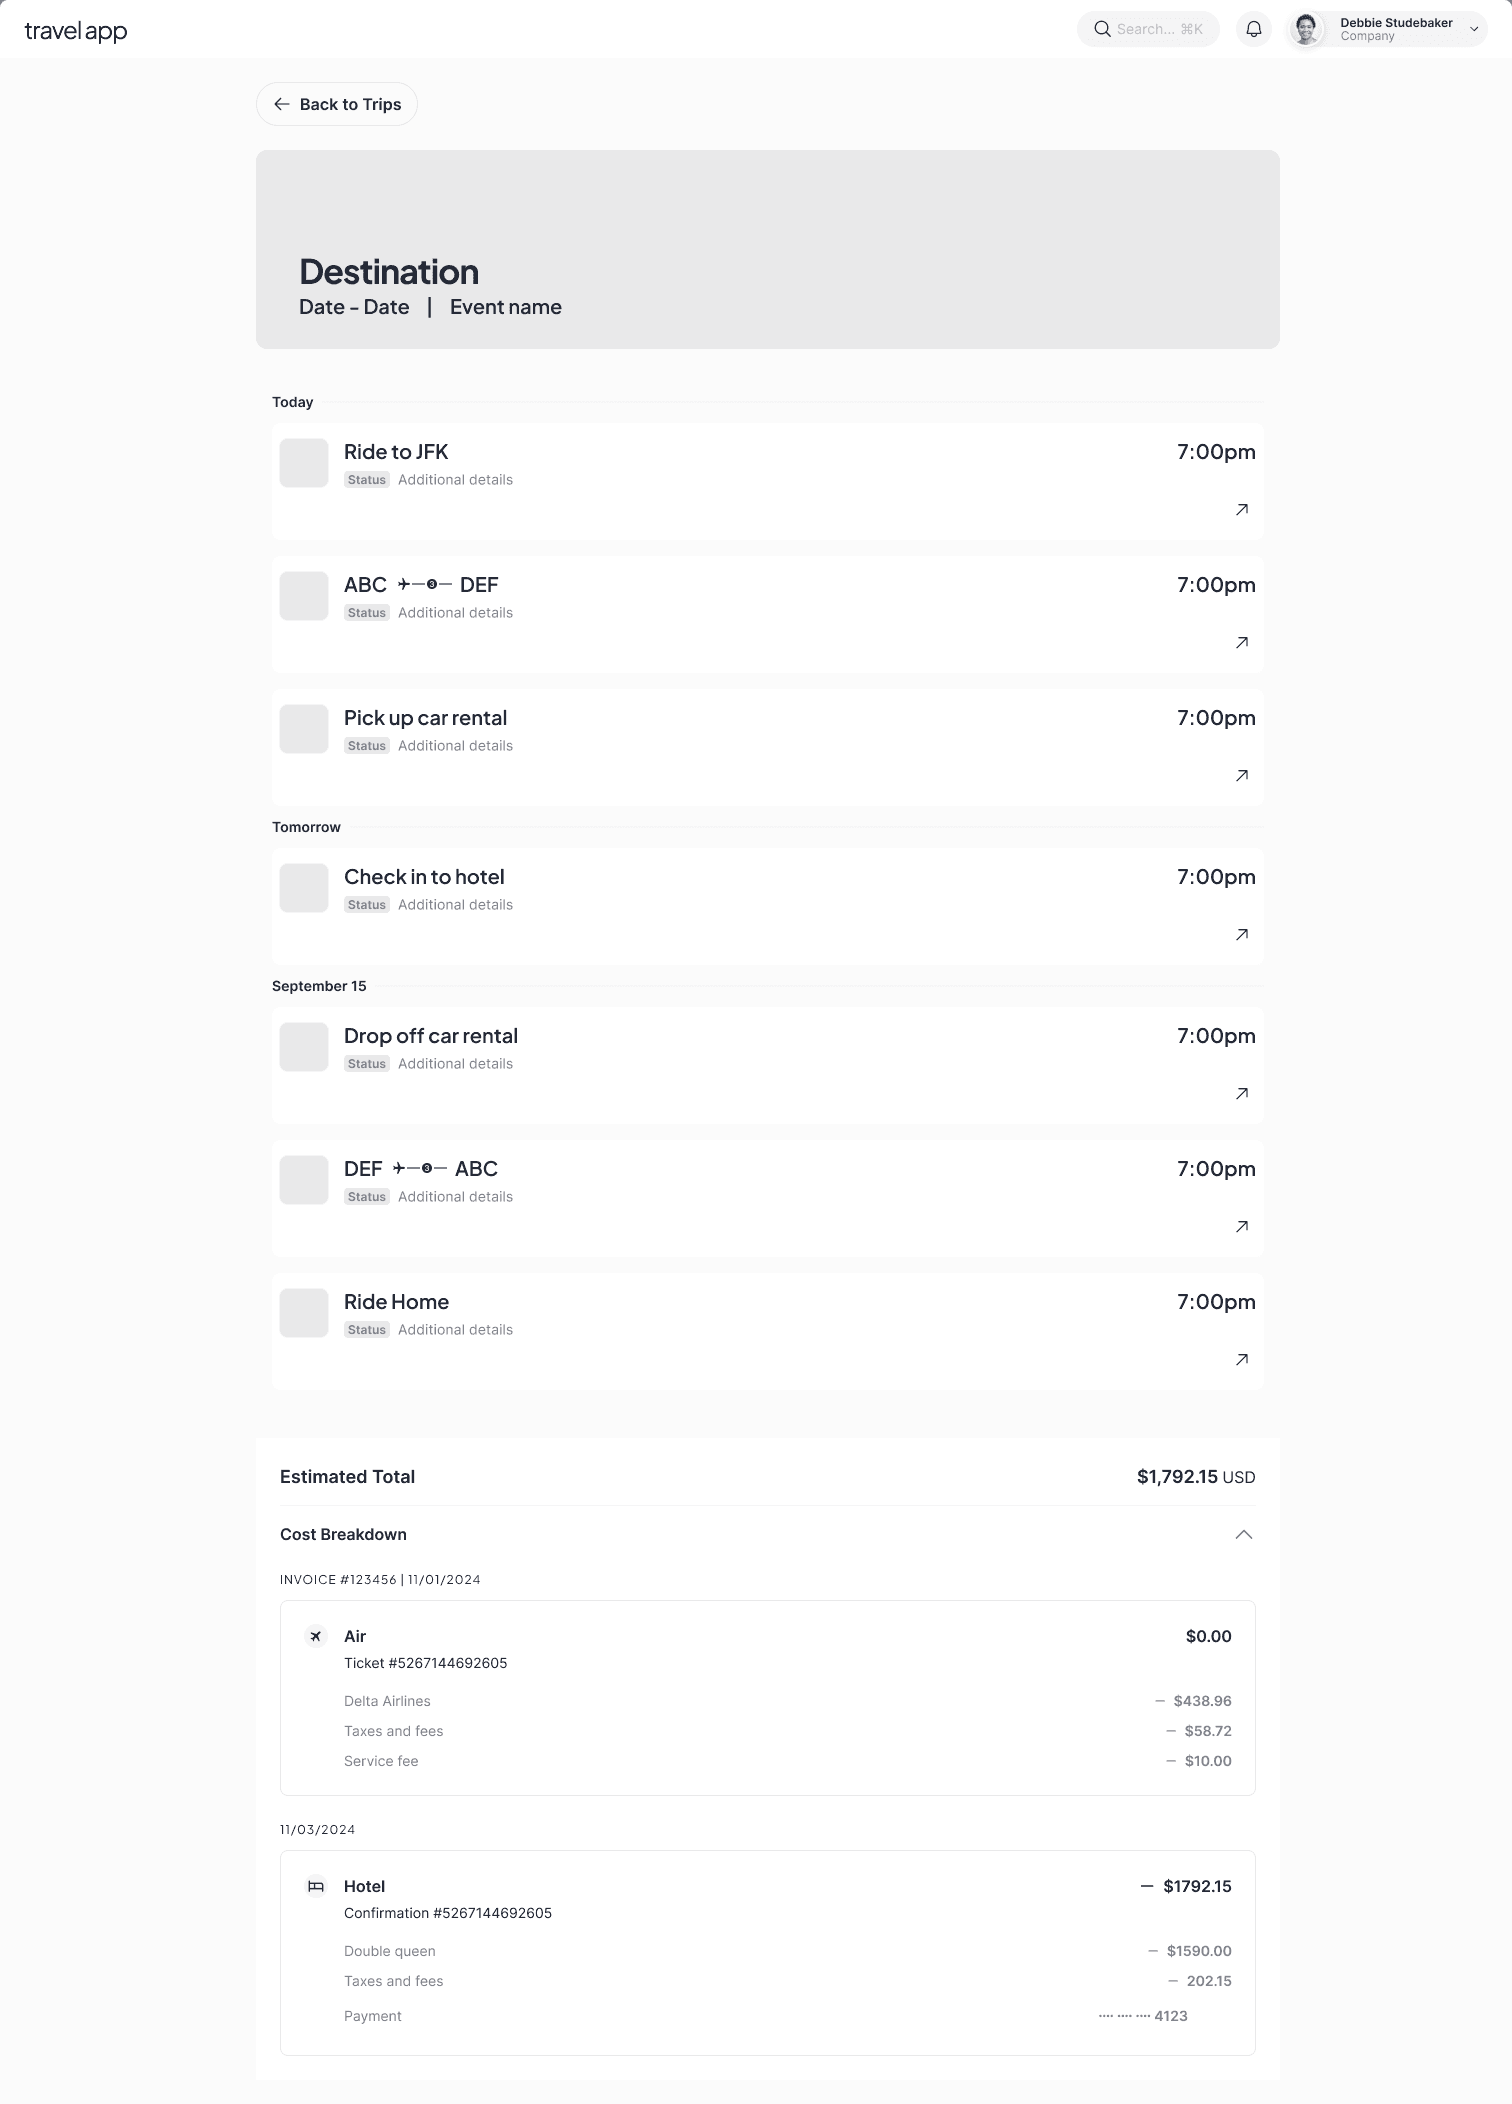This screenshot has height=2104, width=1512.
Task: Open arrow link on Pick up car rental
Action: (1242, 776)
